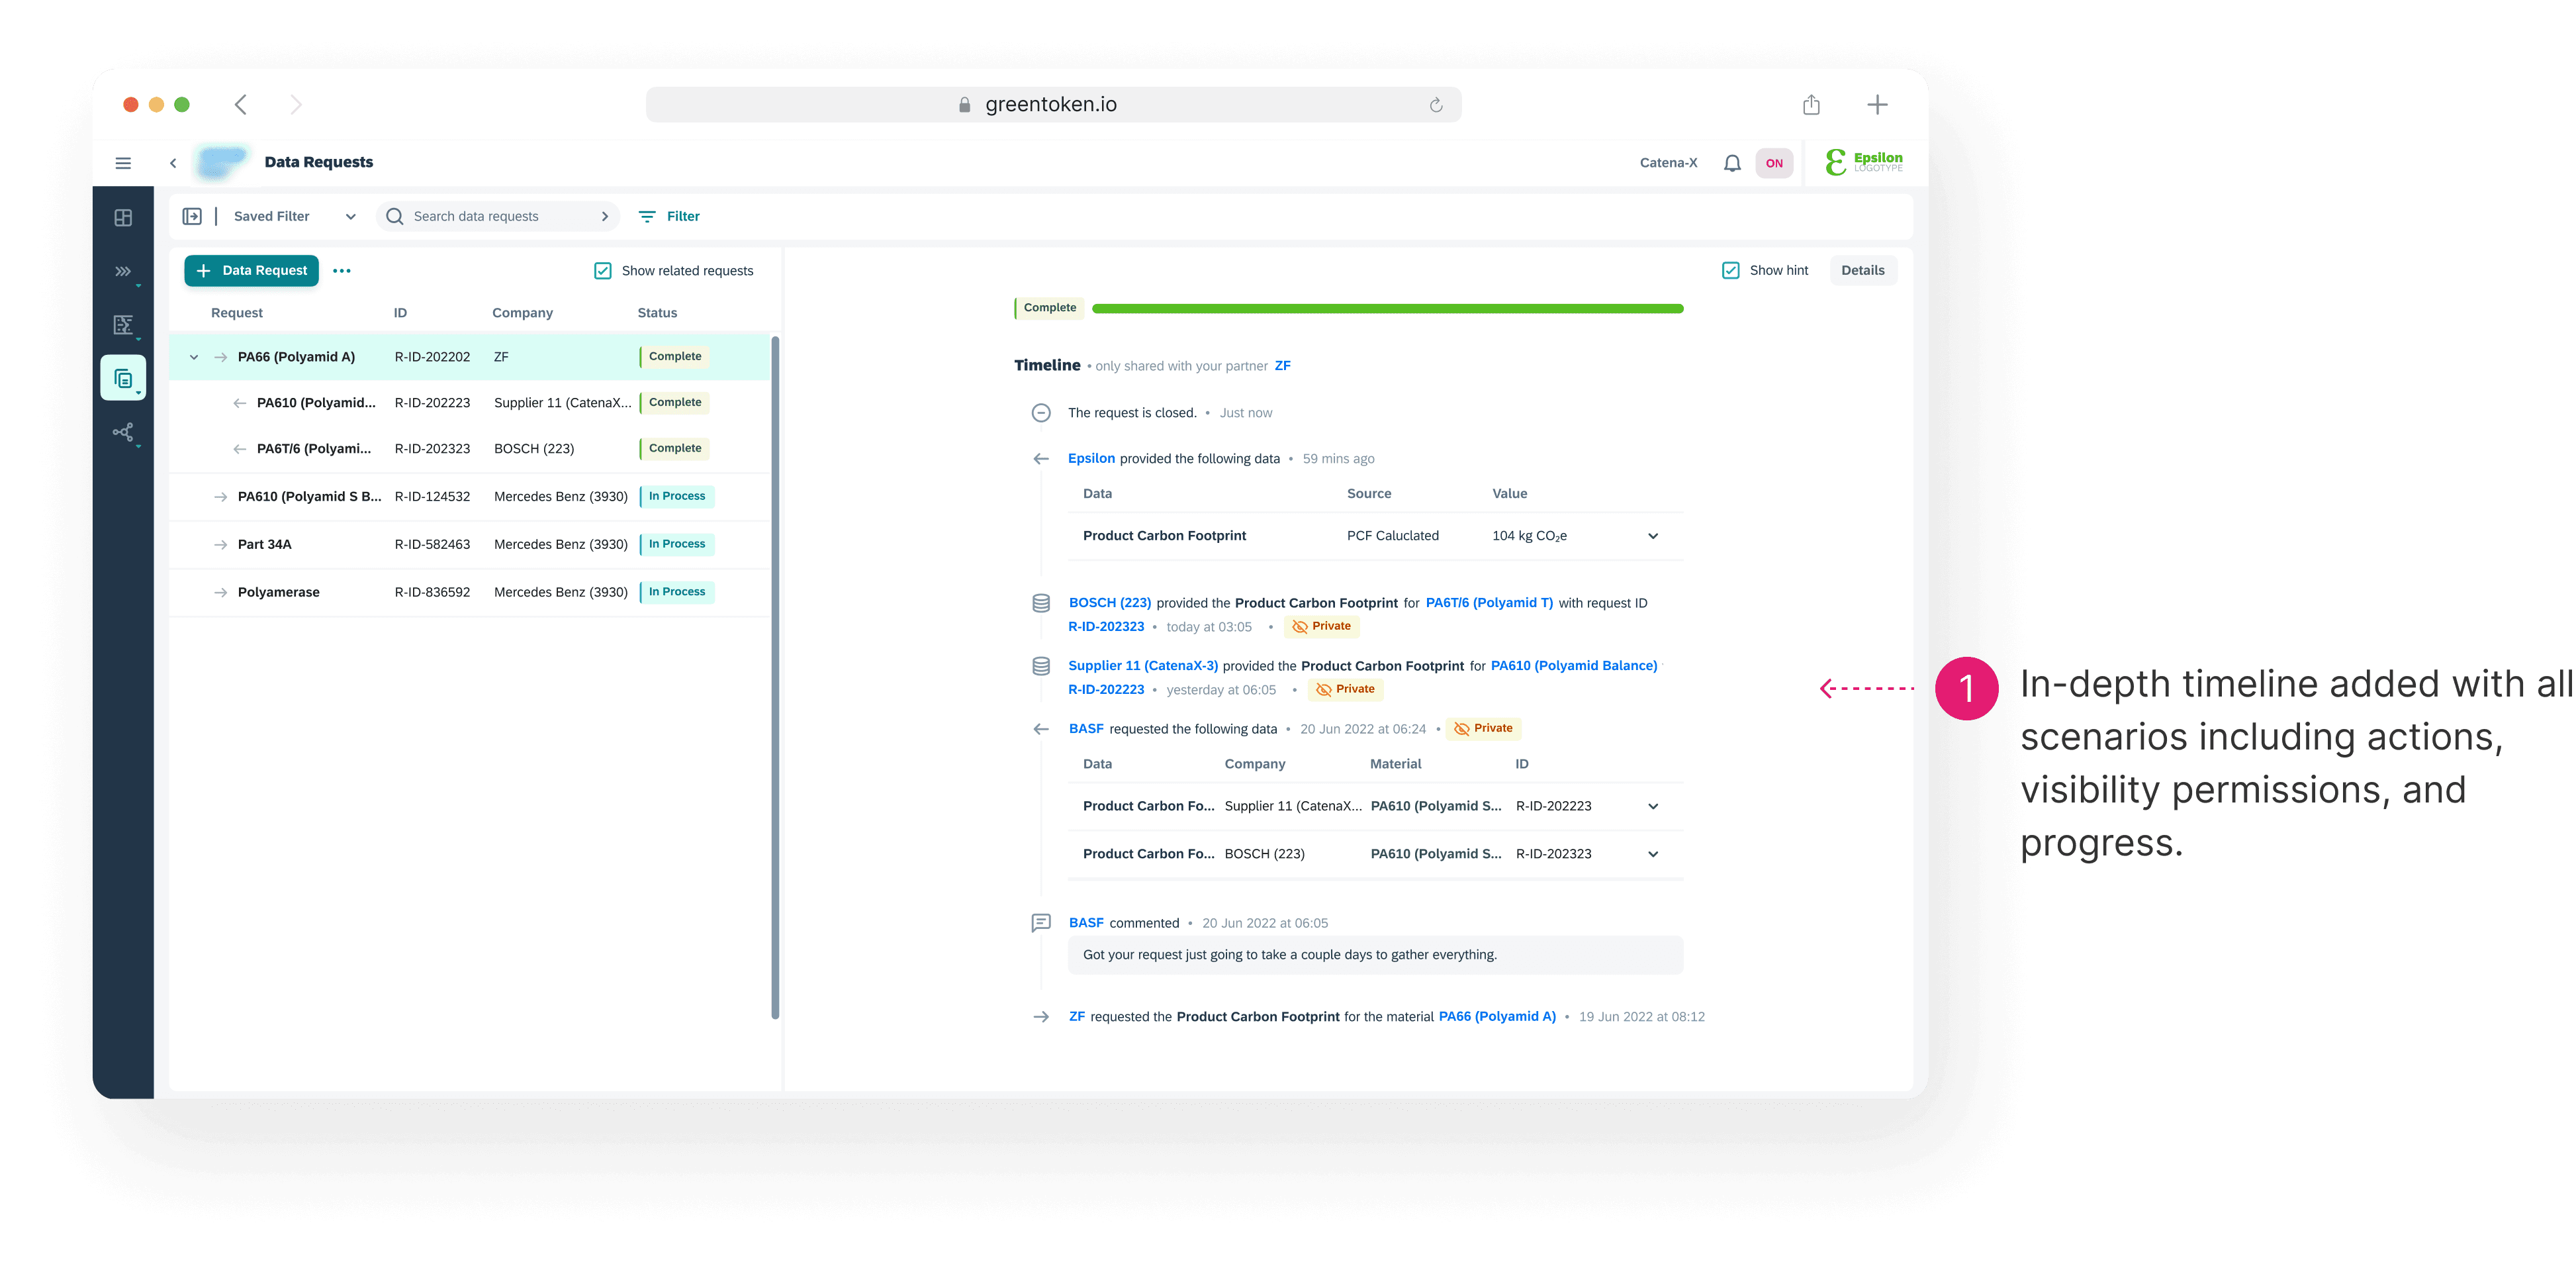Screen dimensions: 2576x1262
Task: Click the request list scrollbar
Action: [x=775, y=678]
